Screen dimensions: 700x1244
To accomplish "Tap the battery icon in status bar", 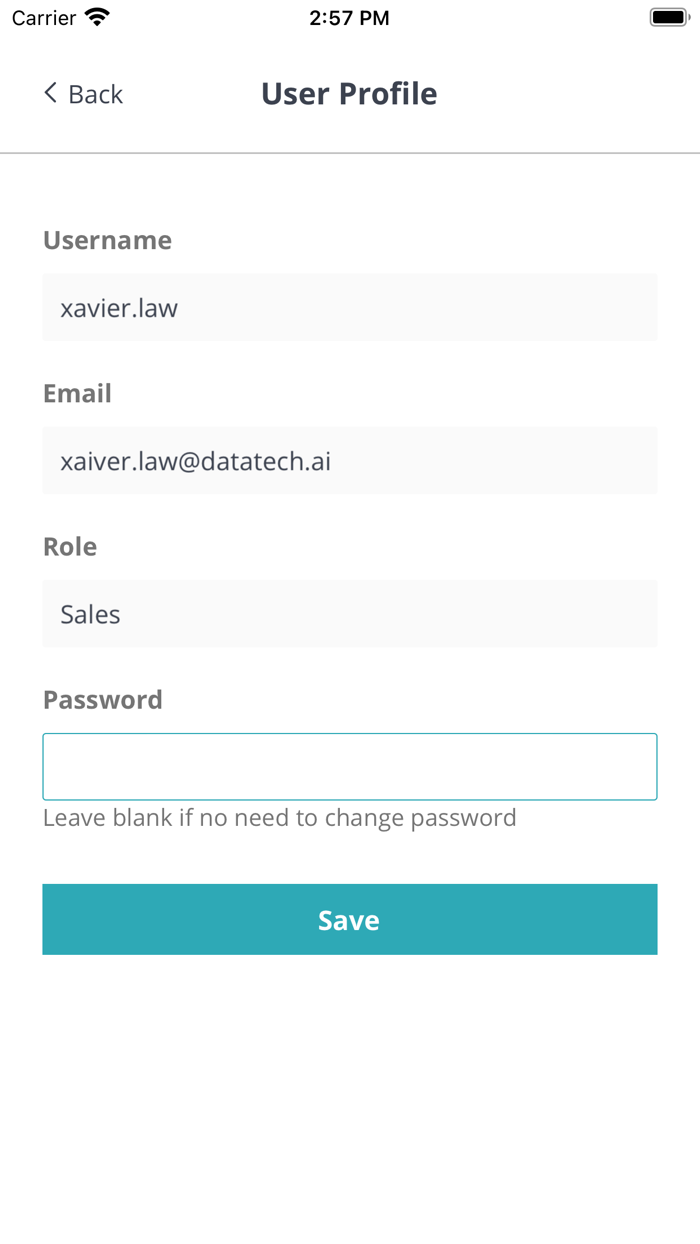I will pos(667,17).
